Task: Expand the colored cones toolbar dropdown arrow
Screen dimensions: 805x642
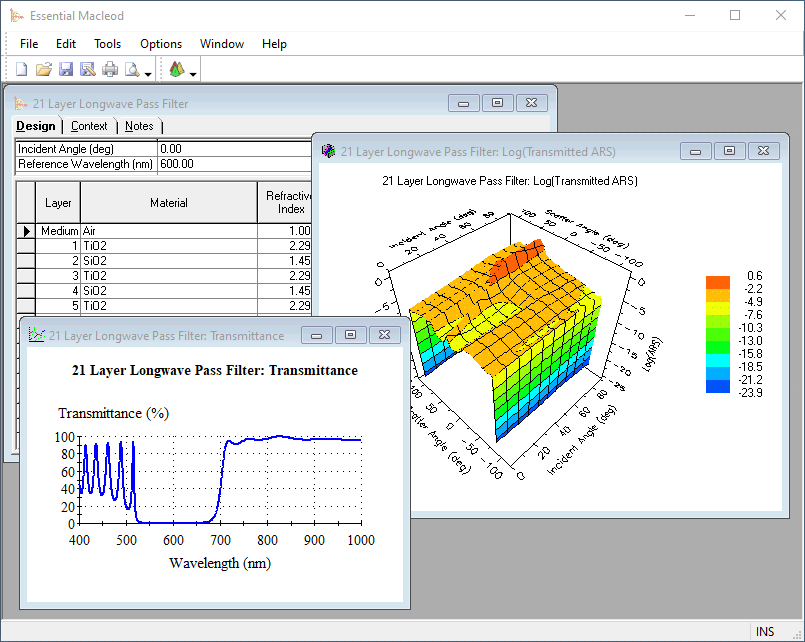Action: pos(193,73)
